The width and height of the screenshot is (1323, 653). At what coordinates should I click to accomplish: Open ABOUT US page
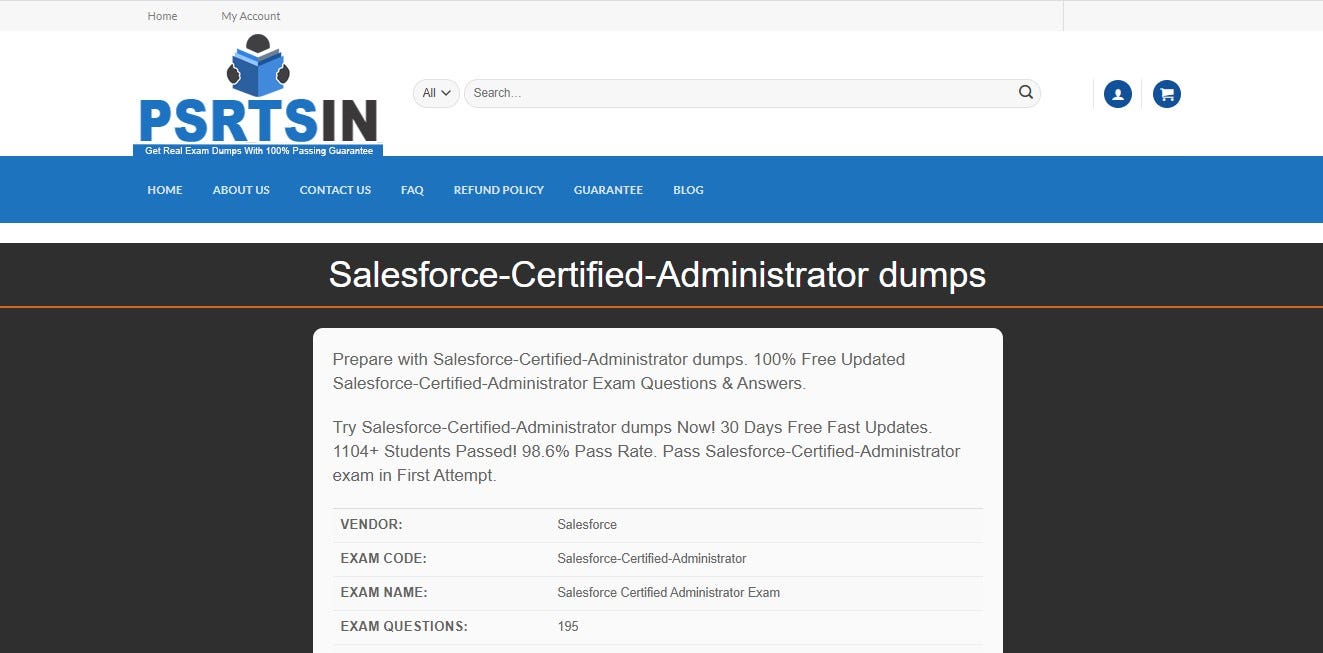click(x=241, y=190)
